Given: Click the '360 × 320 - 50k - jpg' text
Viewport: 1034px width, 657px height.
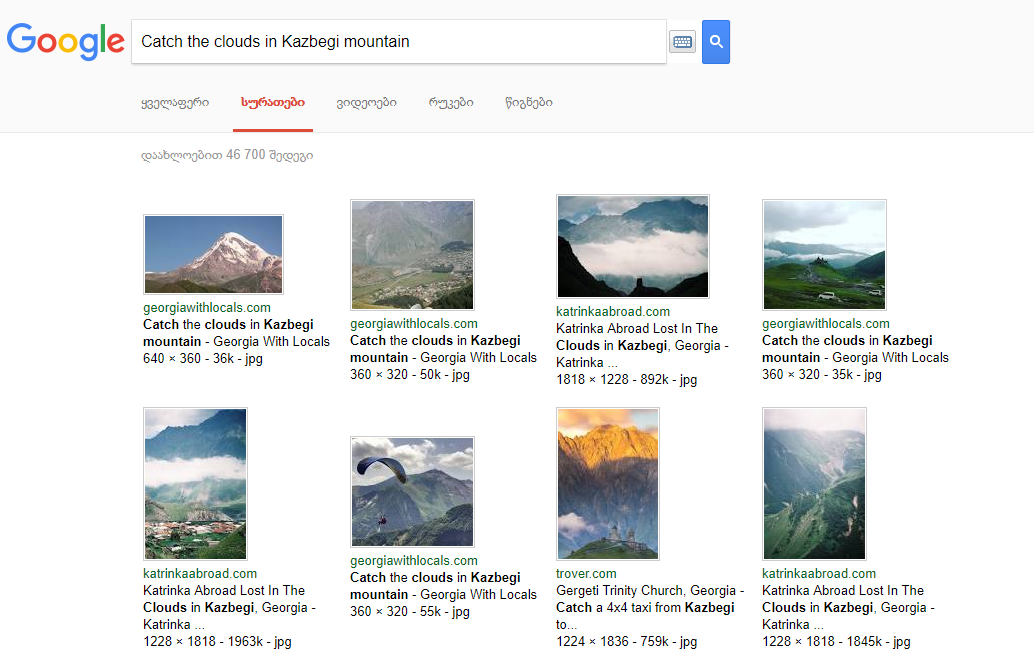Looking at the screenshot, I should (410, 375).
